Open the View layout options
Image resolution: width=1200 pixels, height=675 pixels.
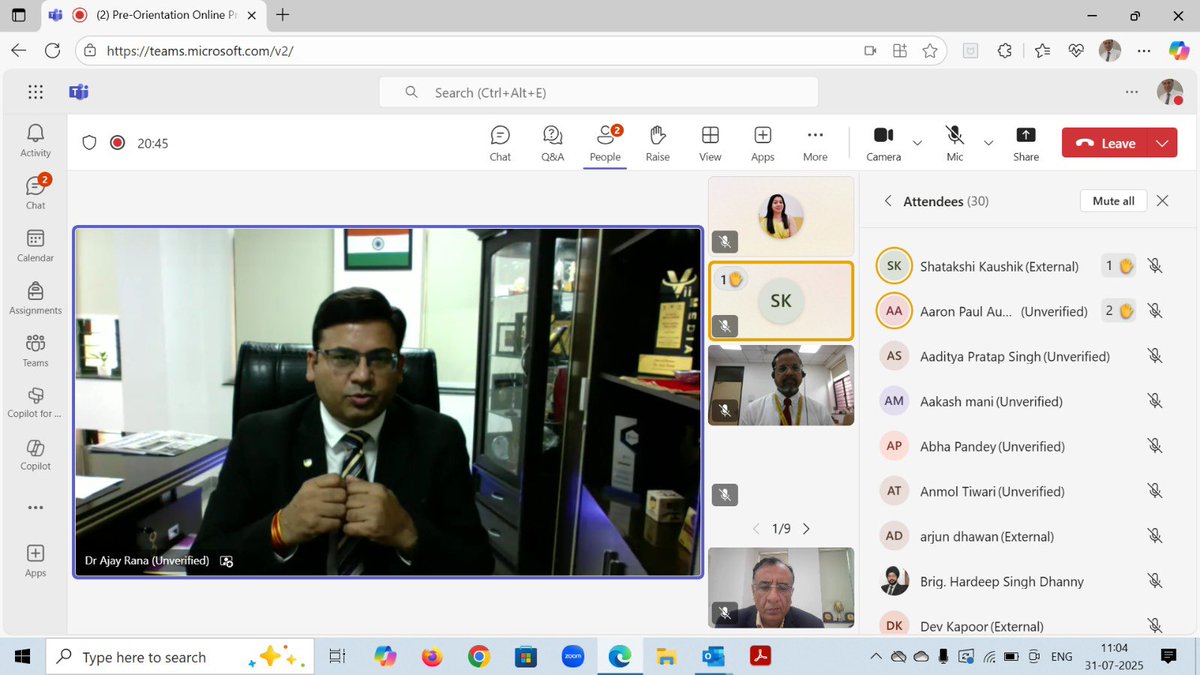coord(710,143)
